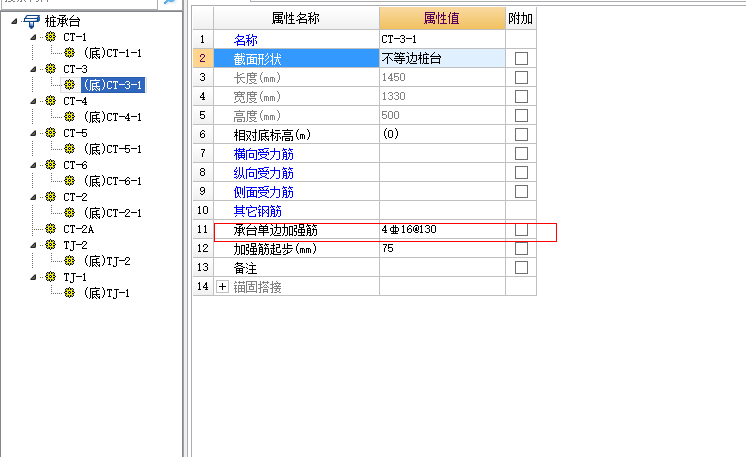Screen dimensions: 746x457
Task: Click the gear icon next to CT-2A
Action: pyautogui.click(x=50, y=229)
